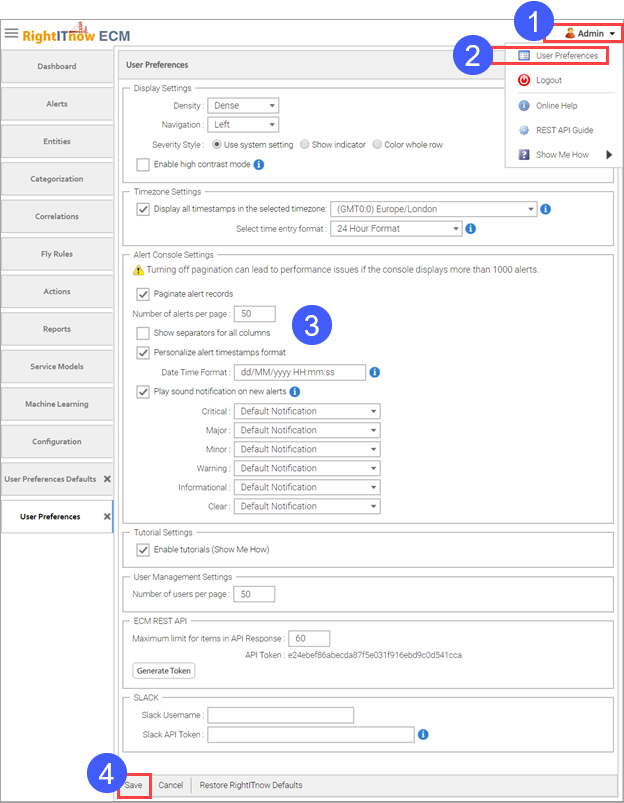Click info icon beside time entry format
The height and width of the screenshot is (803, 624).
click(x=471, y=228)
